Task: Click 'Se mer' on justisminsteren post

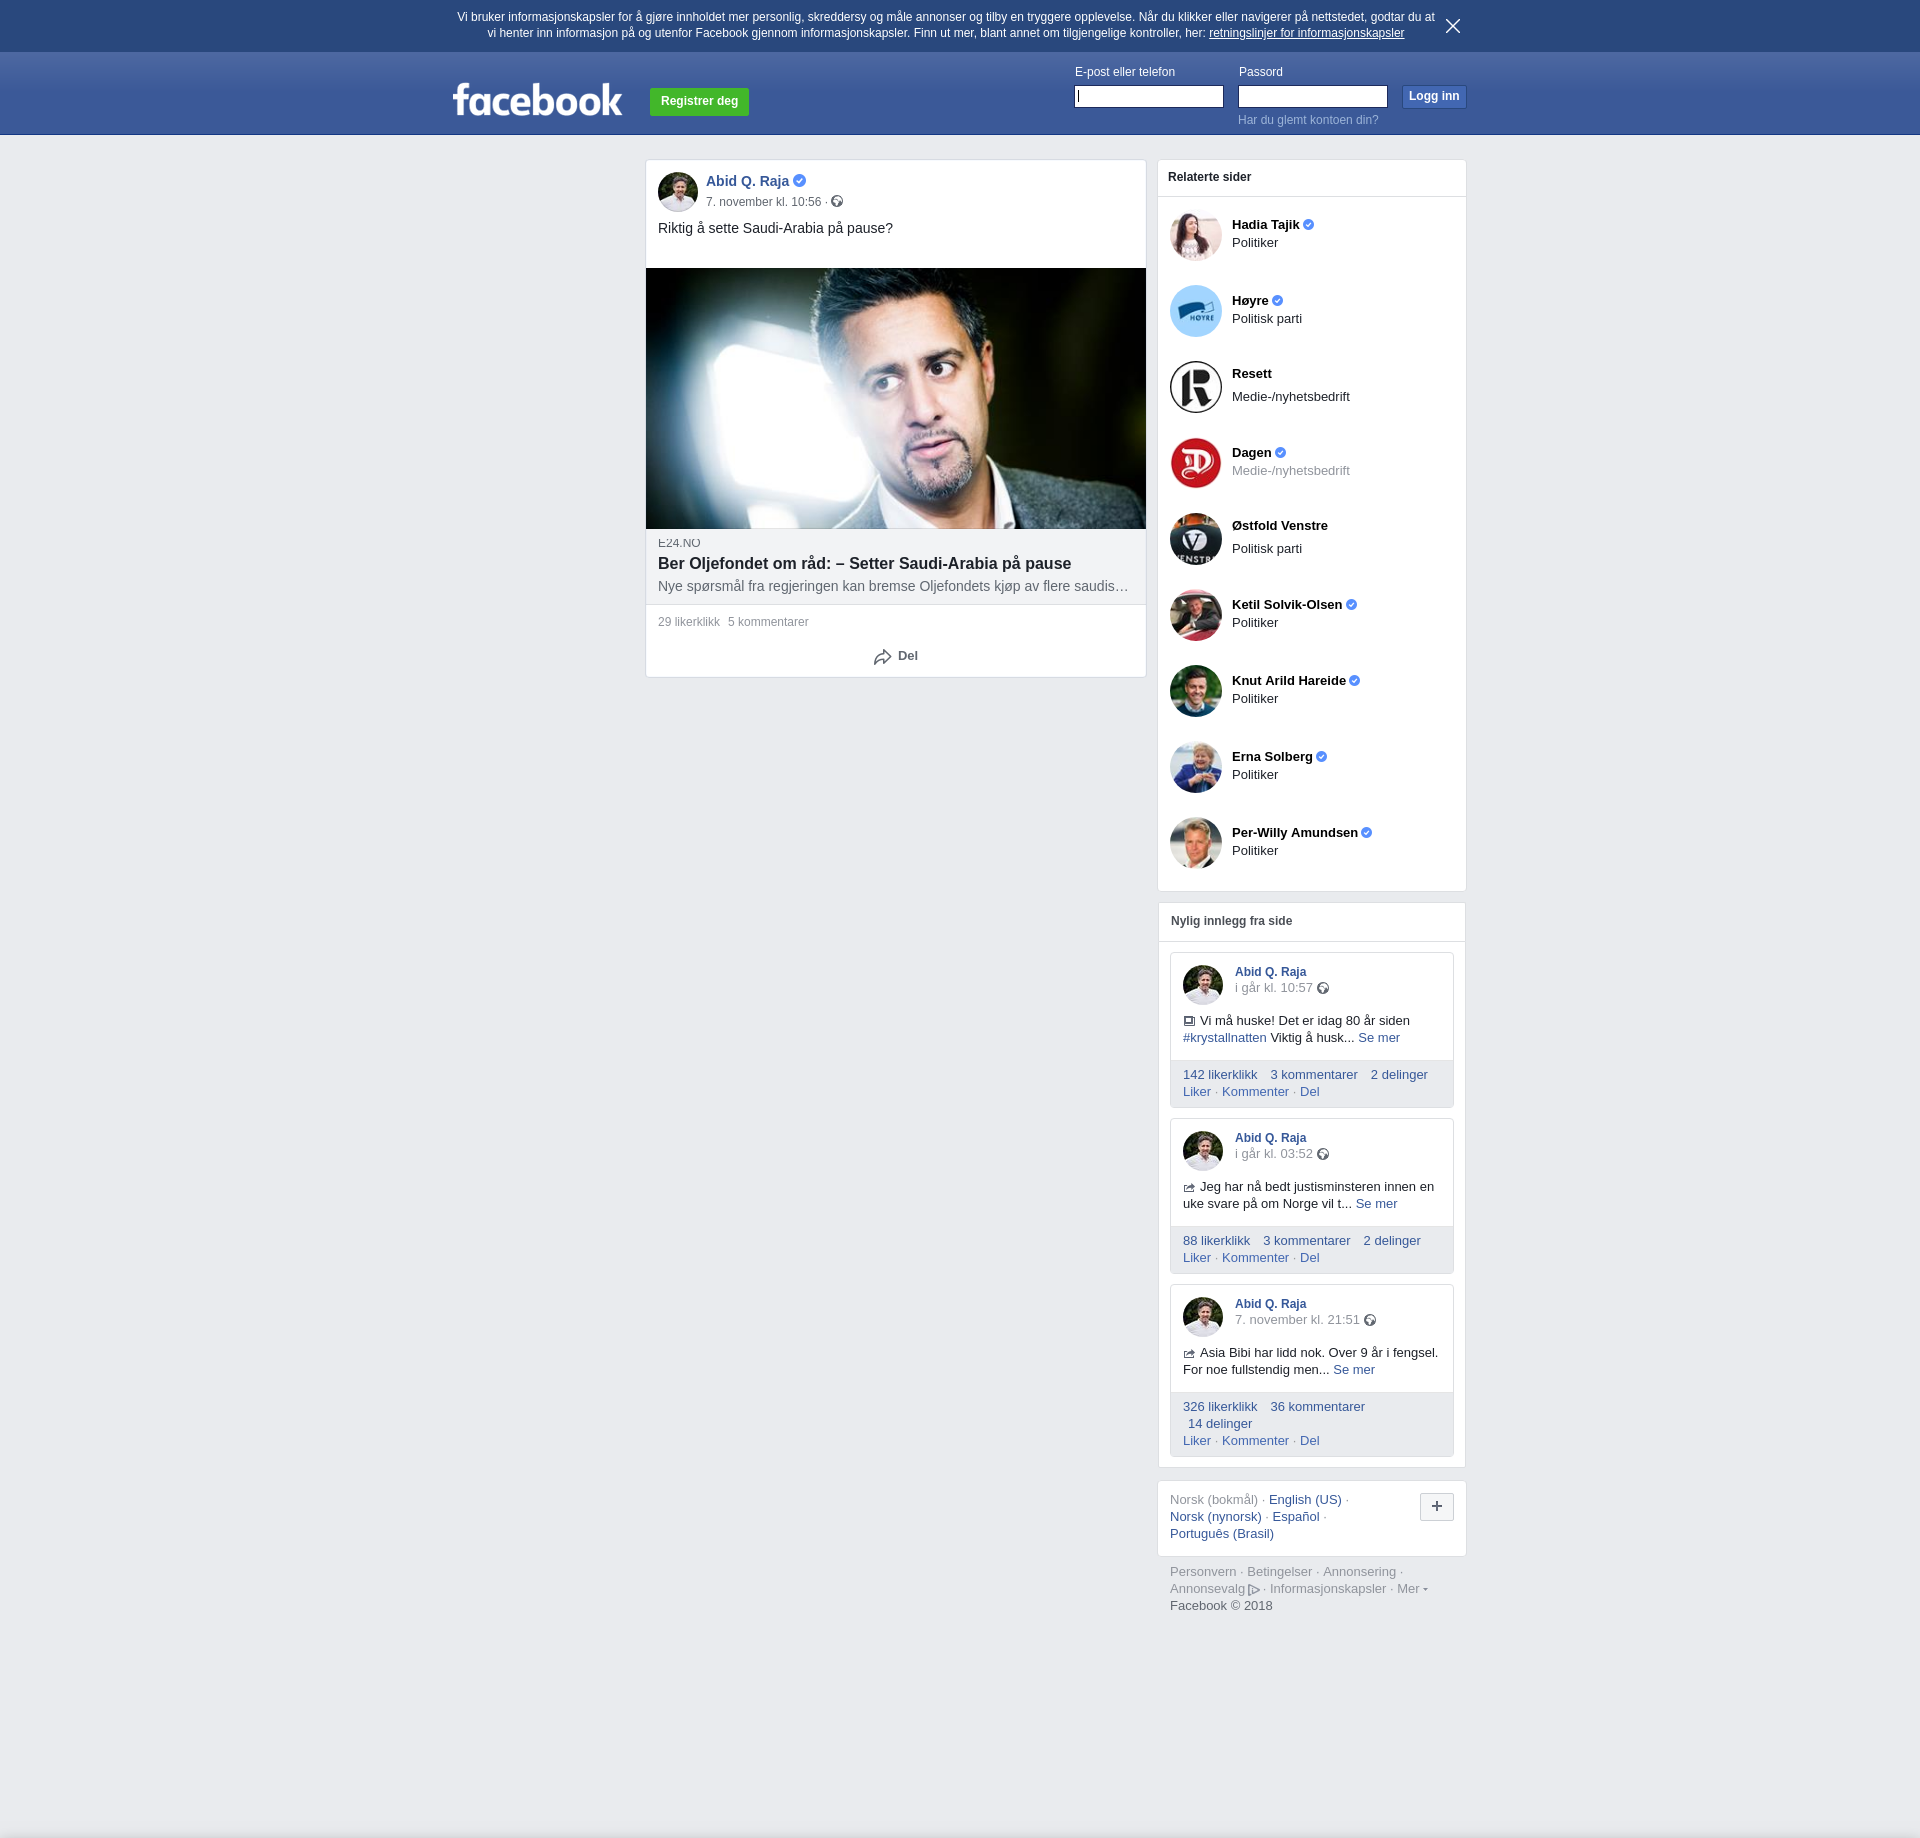Action: click(1376, 1204)
